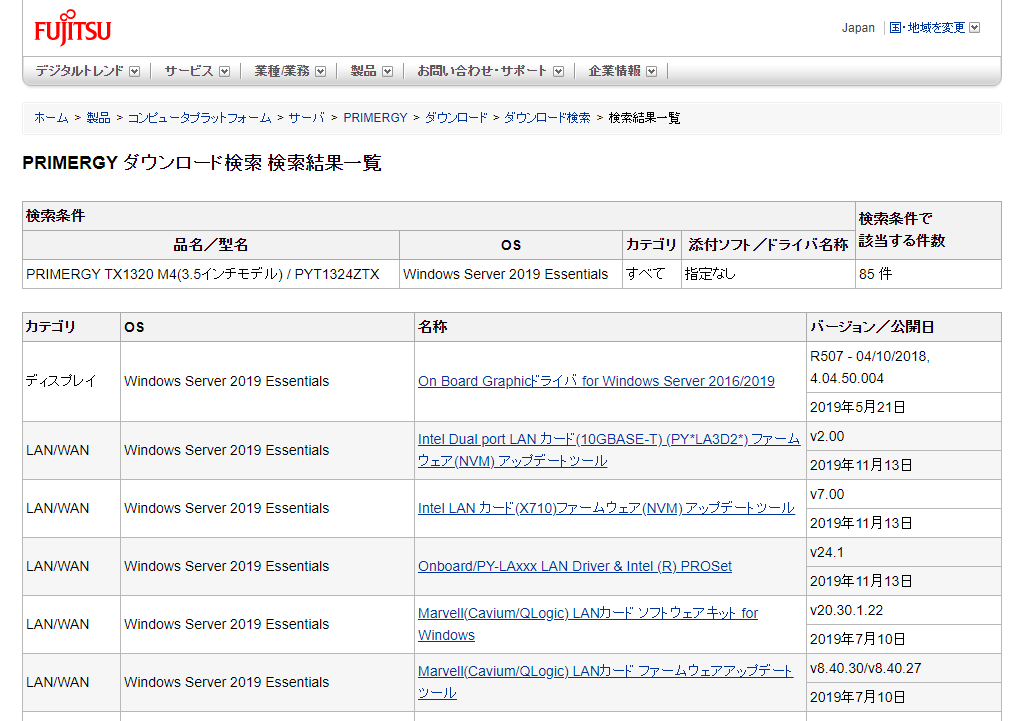Go to サーバ breadcrumb link

(x=306, y=118)
